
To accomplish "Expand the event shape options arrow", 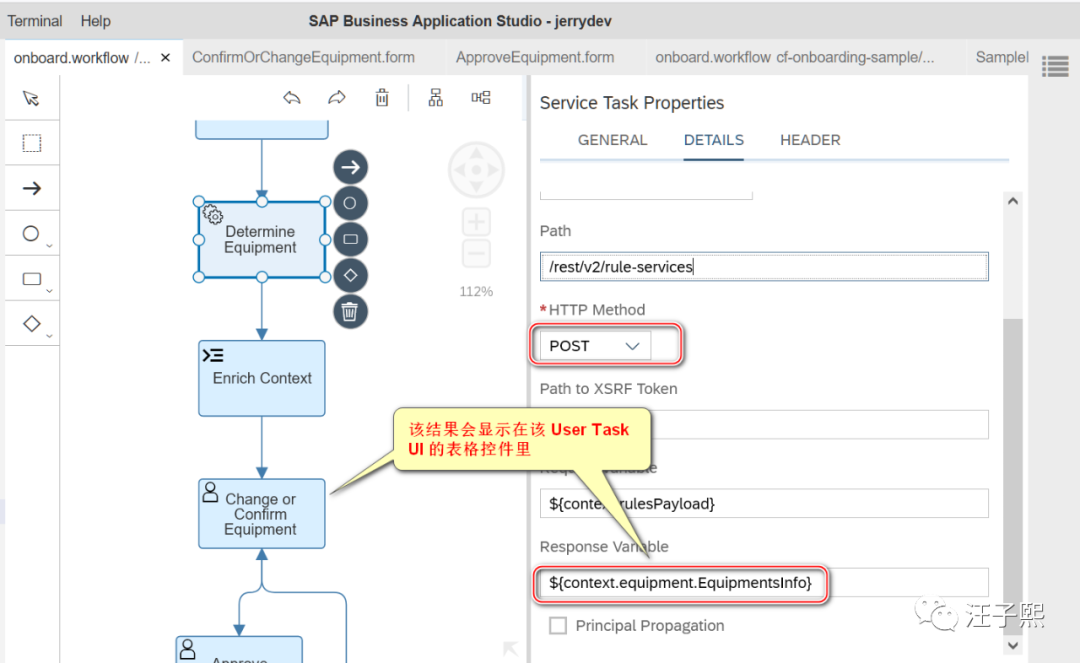I will coord(49,246).
